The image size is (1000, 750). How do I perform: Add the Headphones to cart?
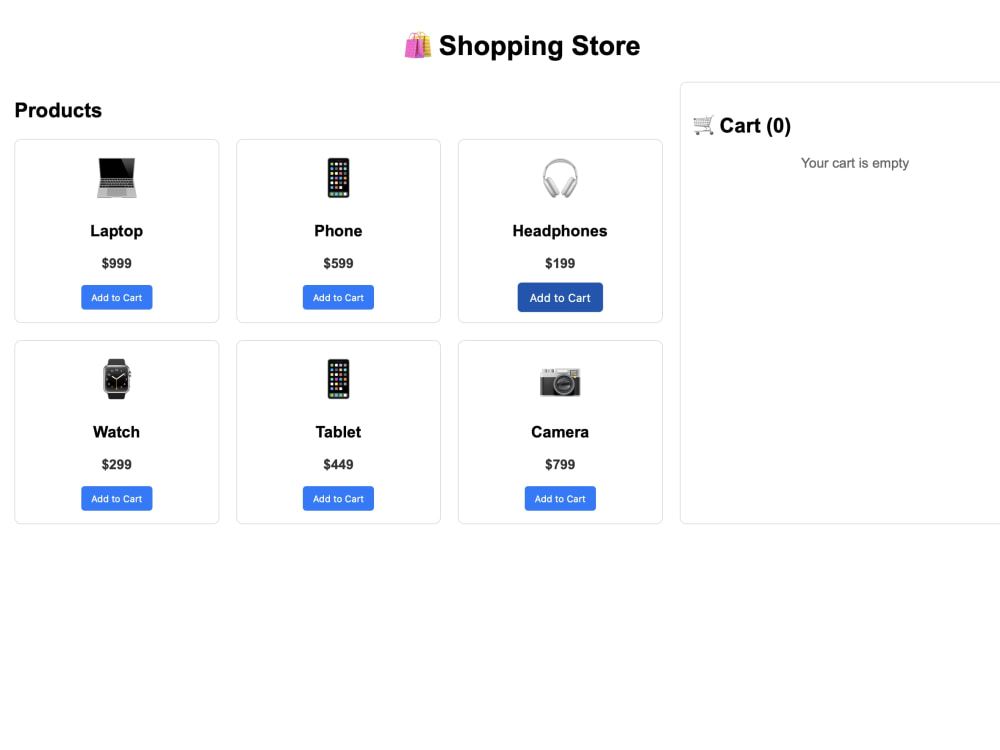tap(560, 297)
